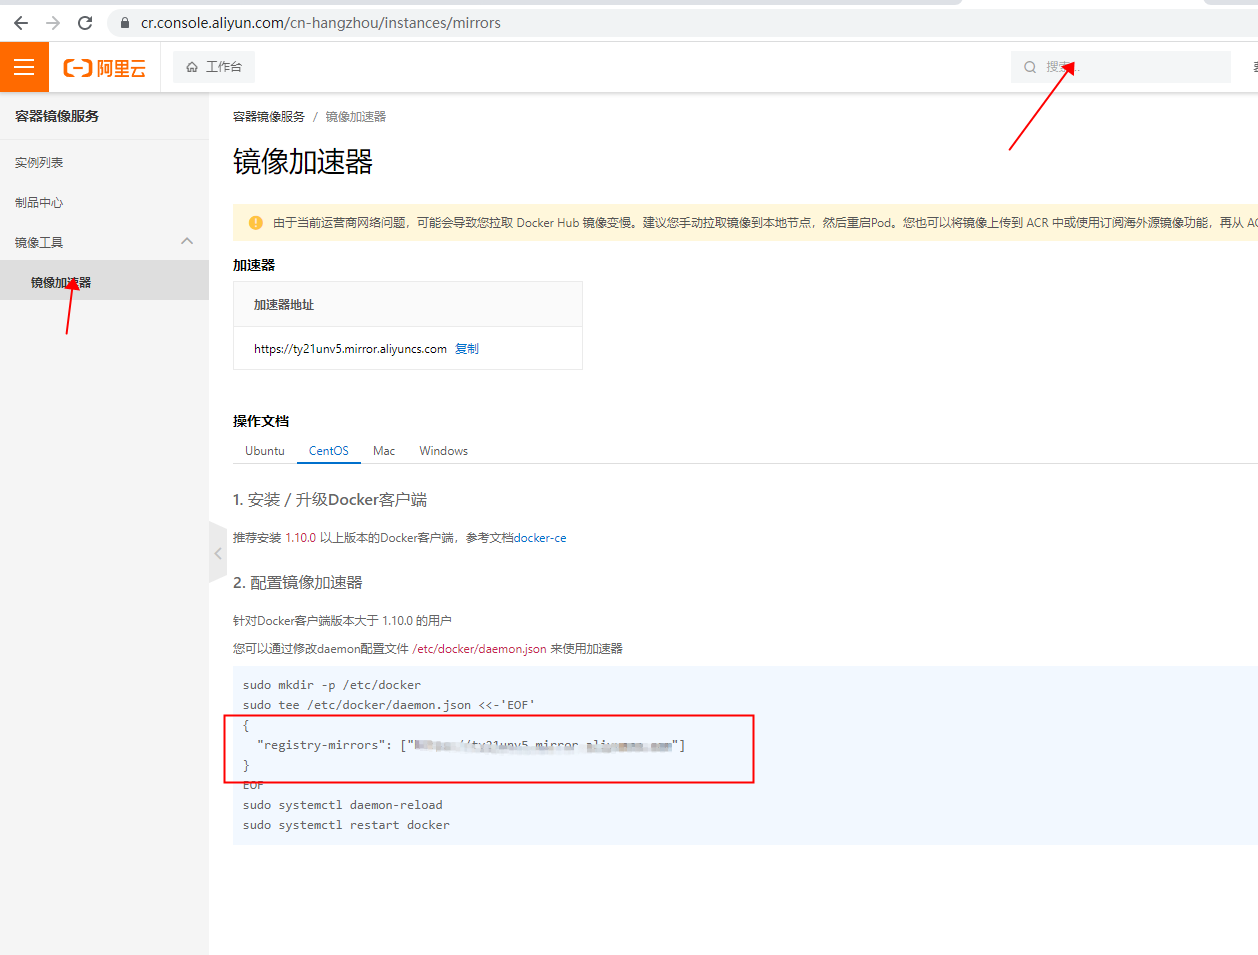Image resolution: width=1258 pixels, height=955 pixels.
Task: Collapse the 镜像工具 sidebar group
Action: (x=104, y=242)
